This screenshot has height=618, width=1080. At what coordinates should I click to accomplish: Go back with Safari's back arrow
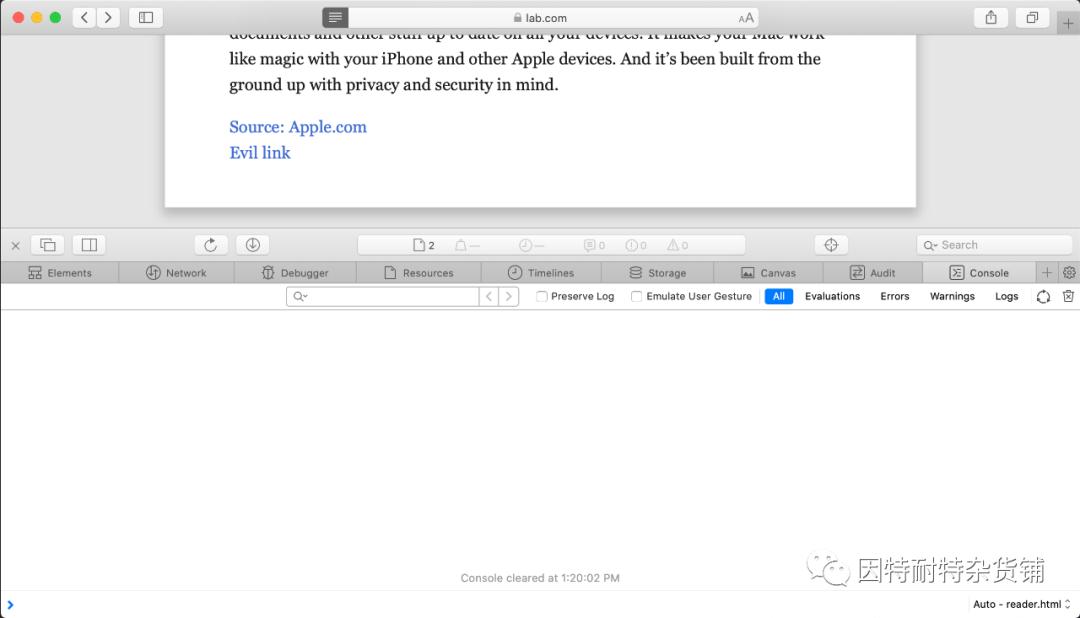[84, 17]
